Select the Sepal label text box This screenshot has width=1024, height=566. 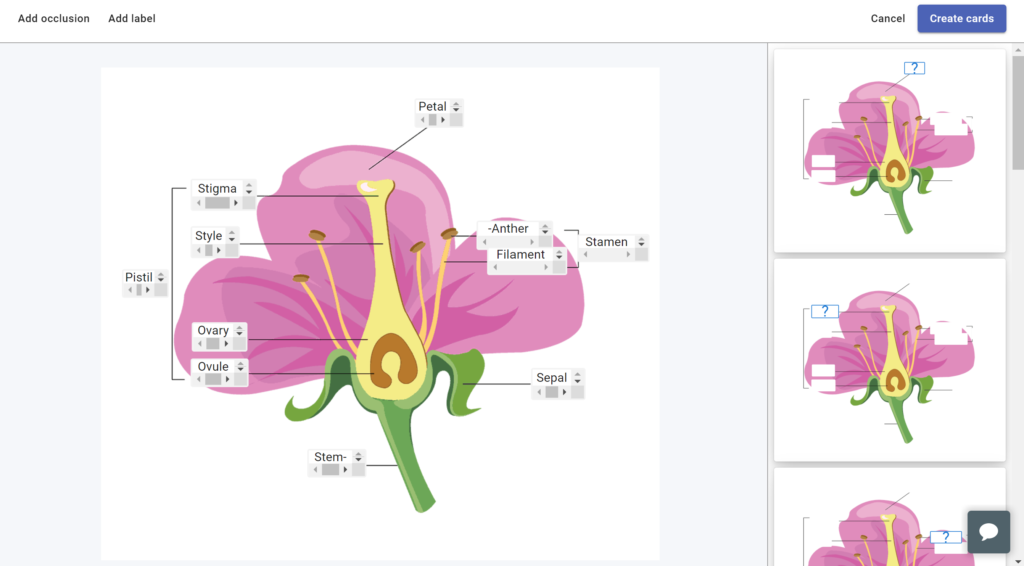(x=551, y=377)
